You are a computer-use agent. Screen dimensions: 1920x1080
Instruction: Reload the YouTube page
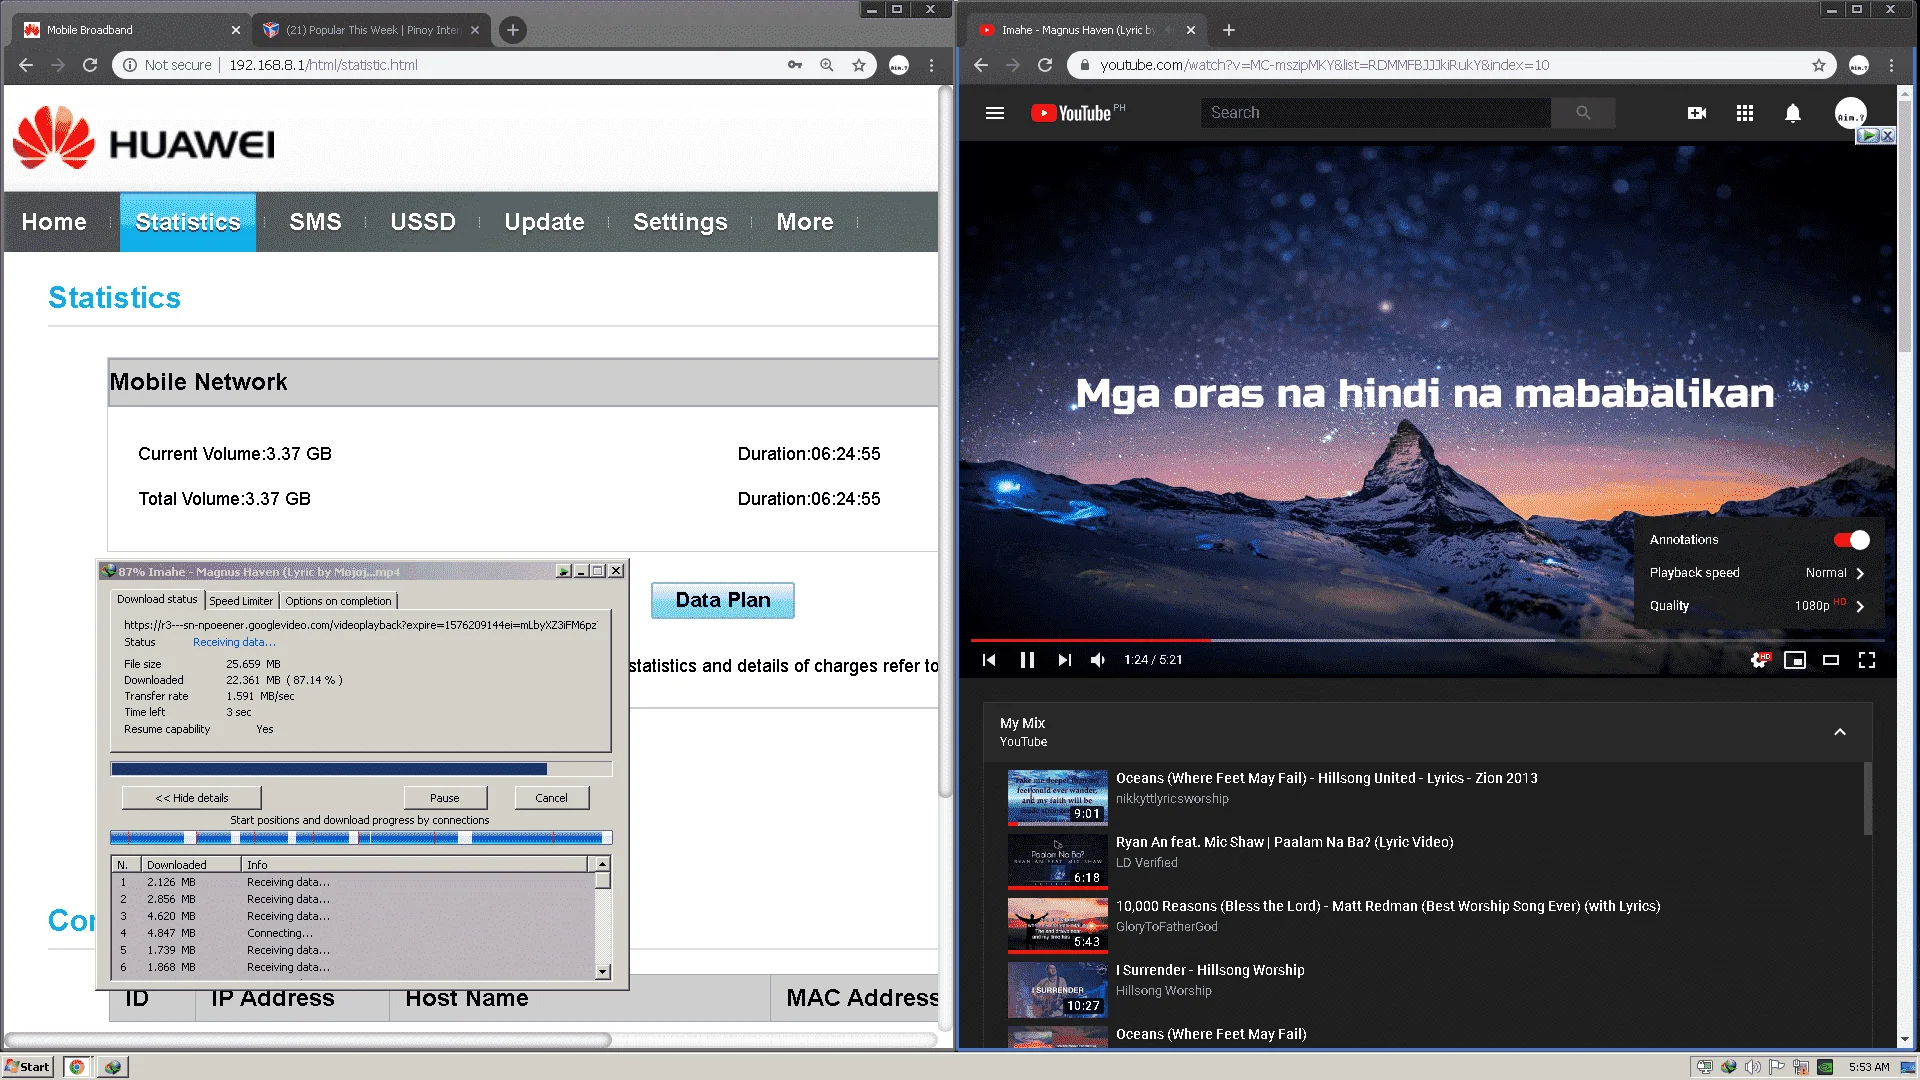click(1045, 65)
